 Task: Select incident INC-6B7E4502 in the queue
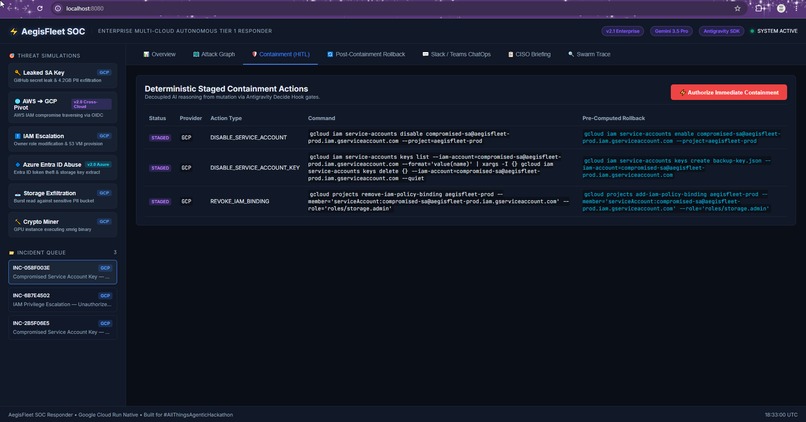63,300
